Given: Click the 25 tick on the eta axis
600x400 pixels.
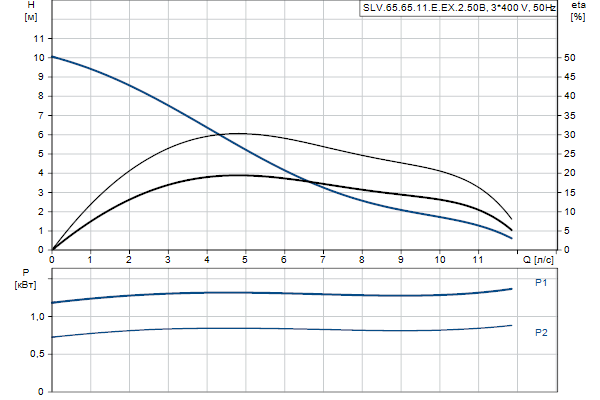Looking at the screenshot, I should [568, 154].
